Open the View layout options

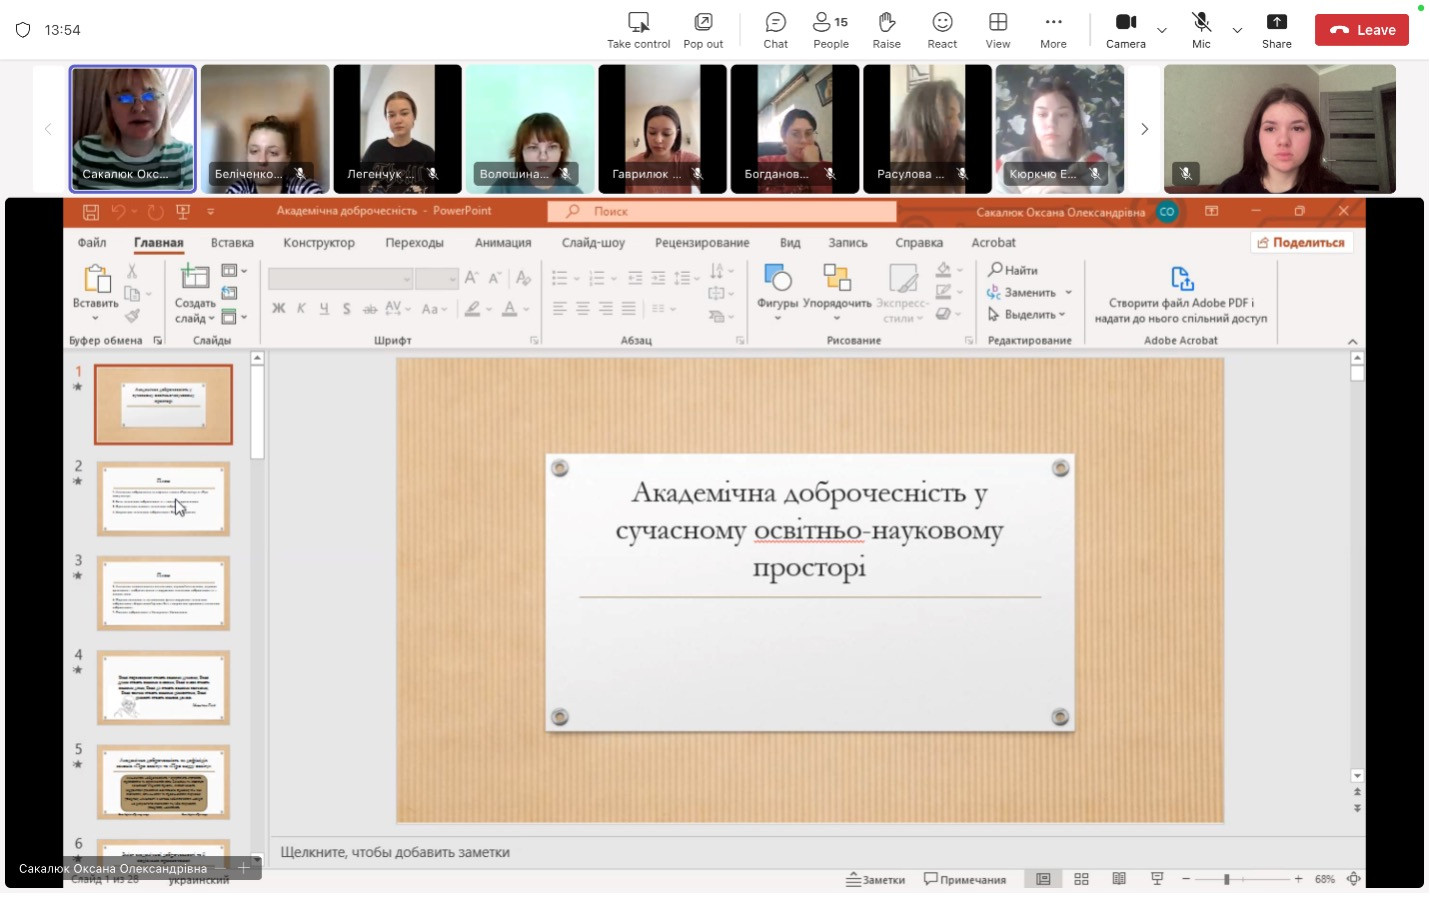click(x=997, y=30)
